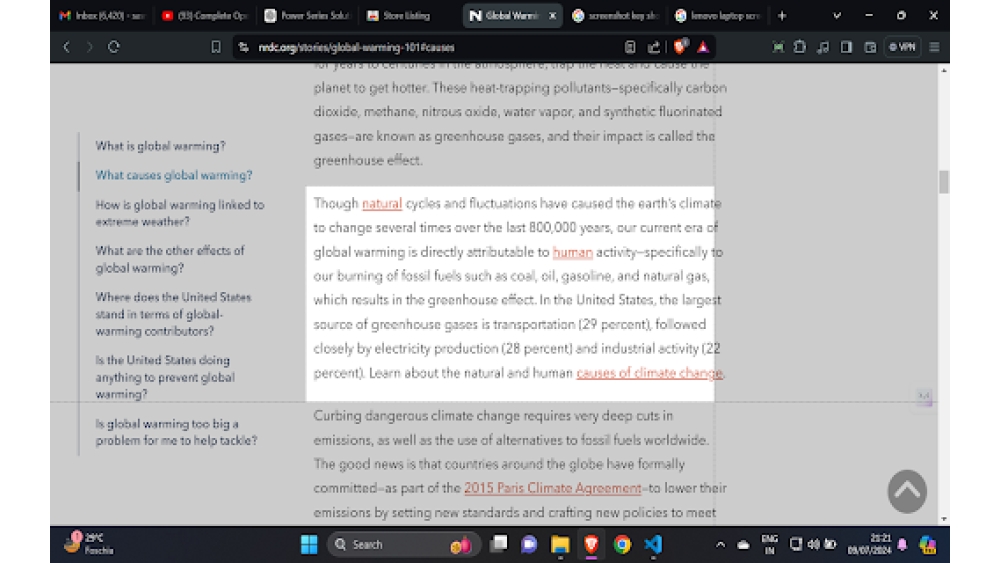Follow the 'human' hyperlink in paragraph
The width and height of the screenshot is (1000, 563).
(572, 252)
